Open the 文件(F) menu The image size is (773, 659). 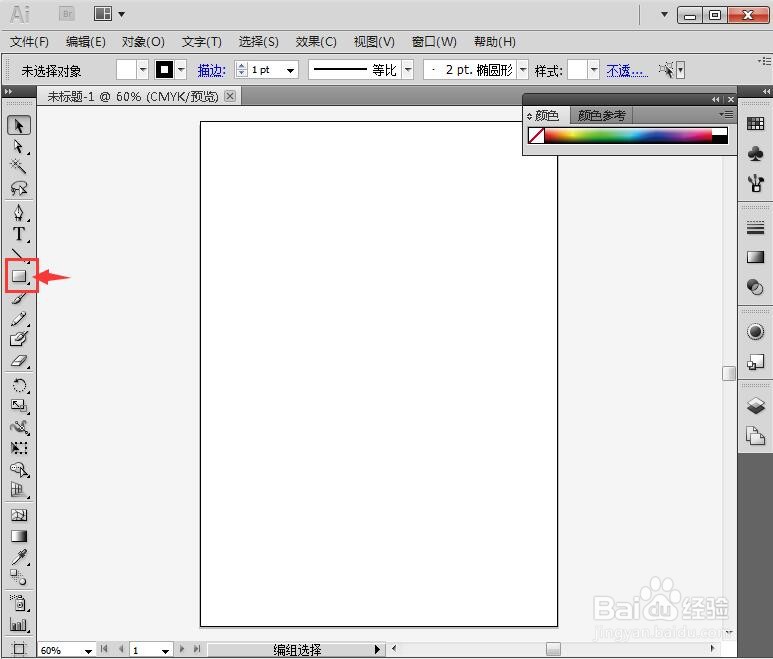point(29,42)
